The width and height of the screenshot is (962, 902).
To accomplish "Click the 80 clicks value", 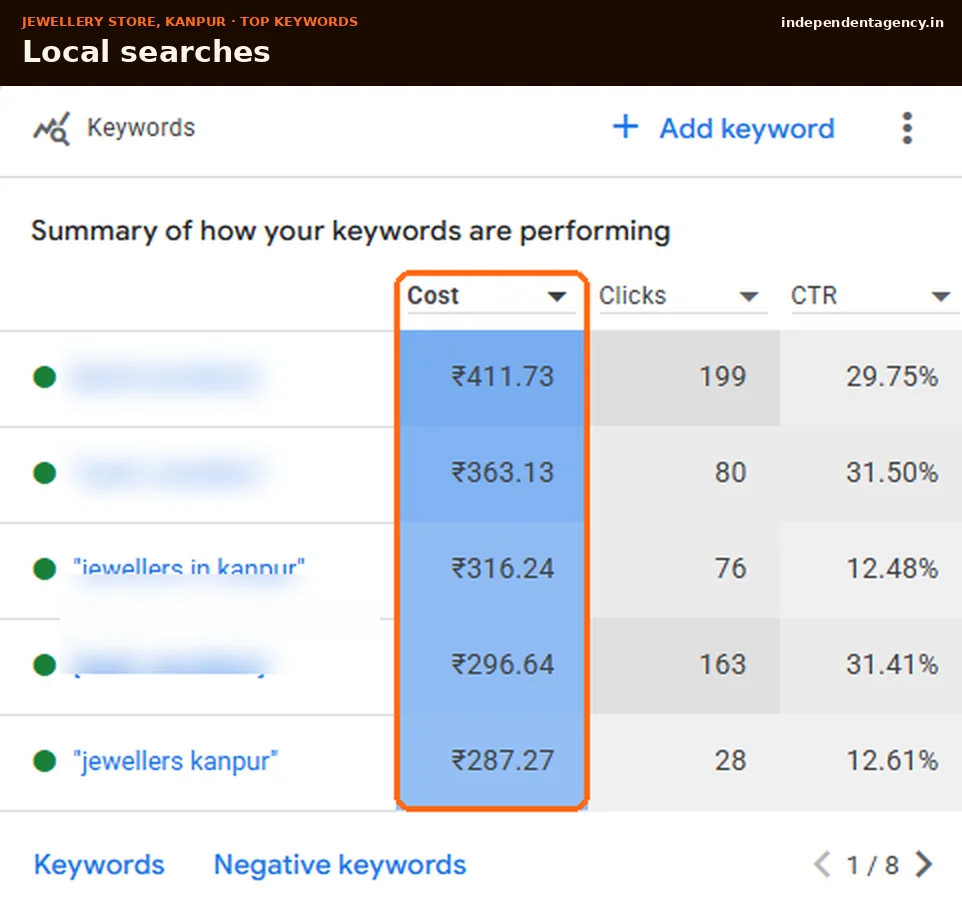I will pyautogui.click(x=730, y=473).
